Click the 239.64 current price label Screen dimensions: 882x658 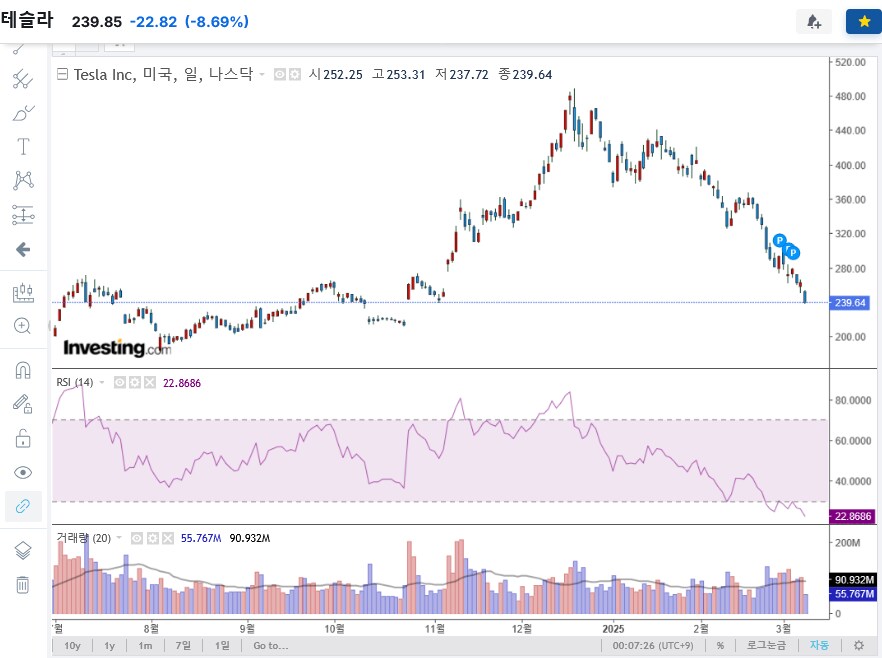(850, 303)
